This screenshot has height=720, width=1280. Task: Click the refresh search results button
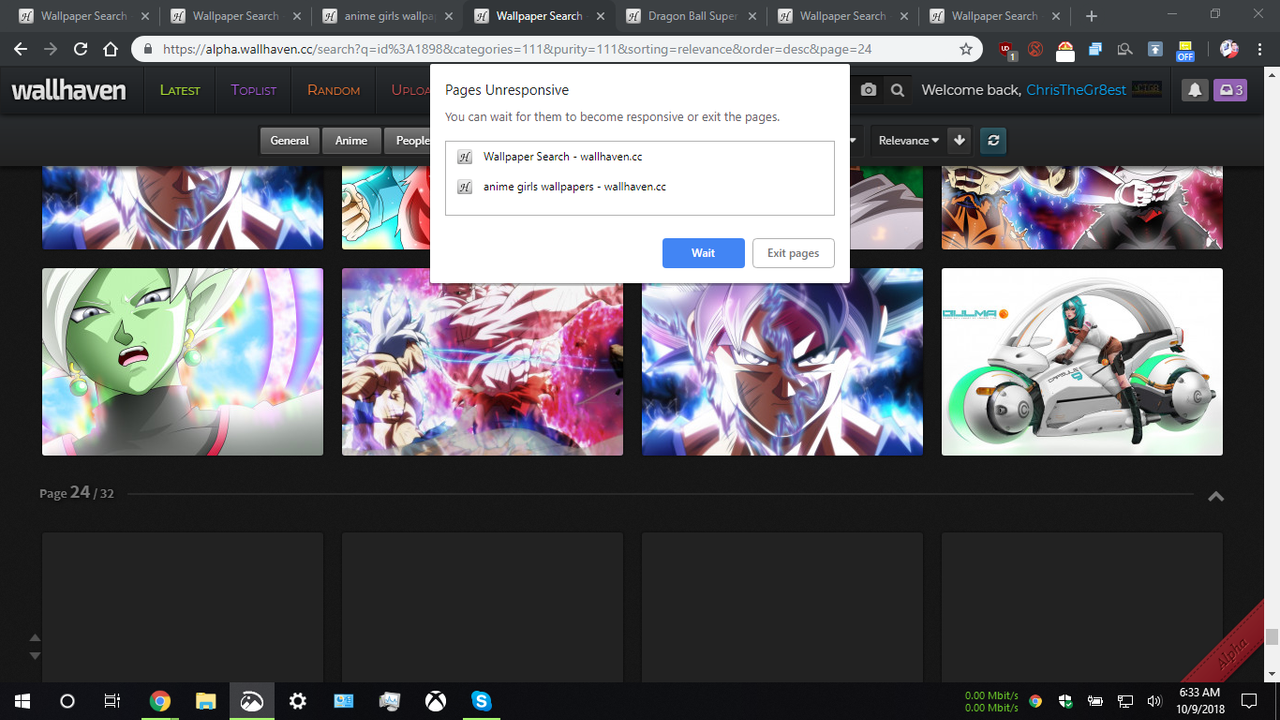(x=993, y=140)
